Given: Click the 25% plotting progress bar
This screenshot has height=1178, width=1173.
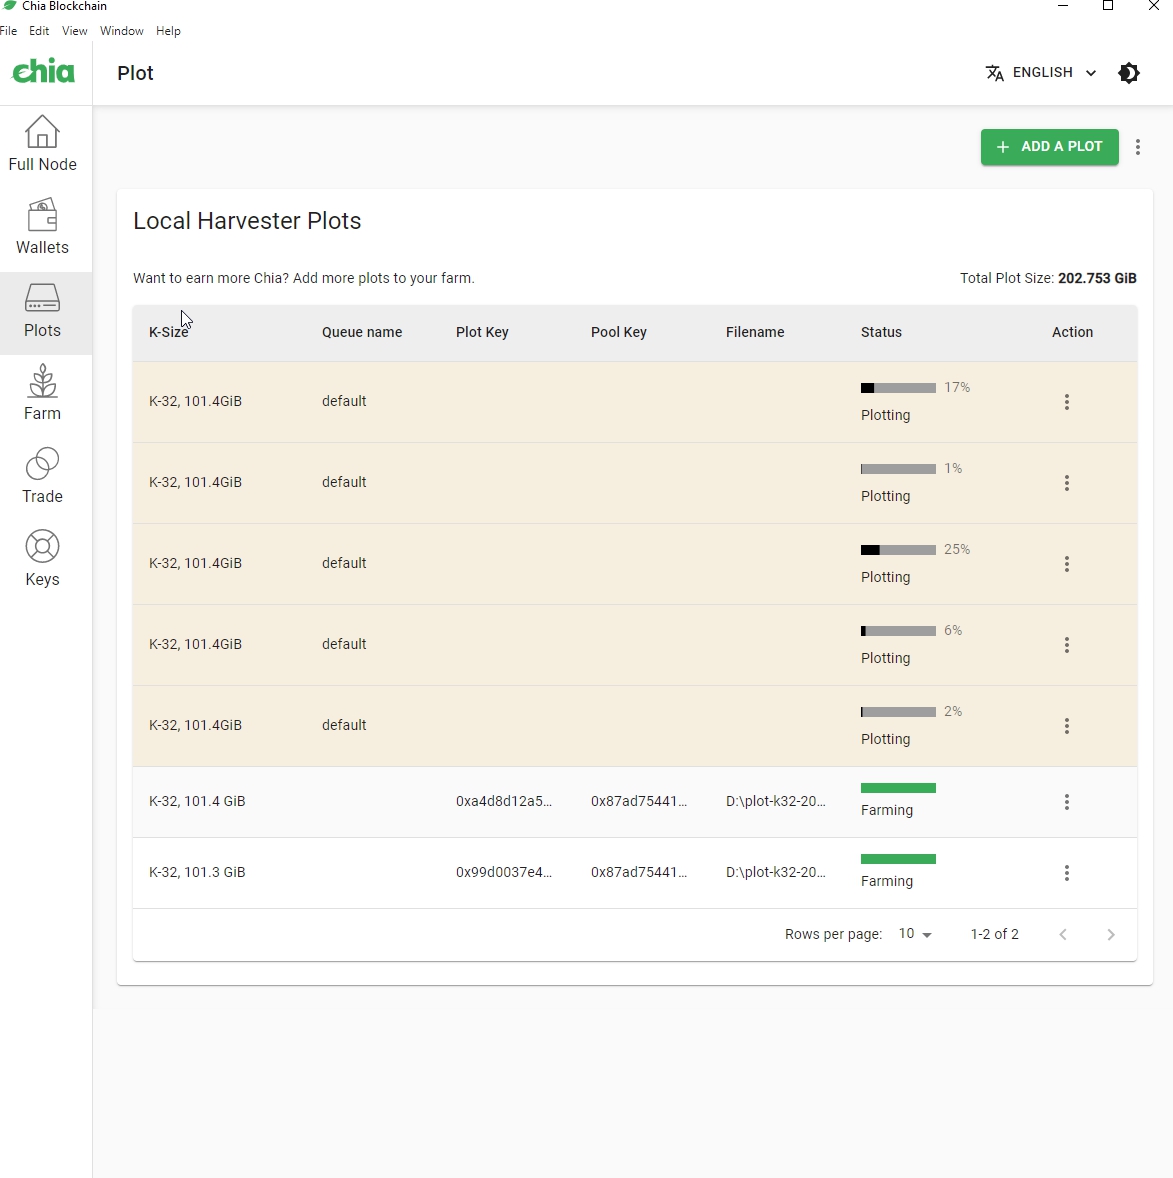Looking at the screenshot, I should 898,550.
